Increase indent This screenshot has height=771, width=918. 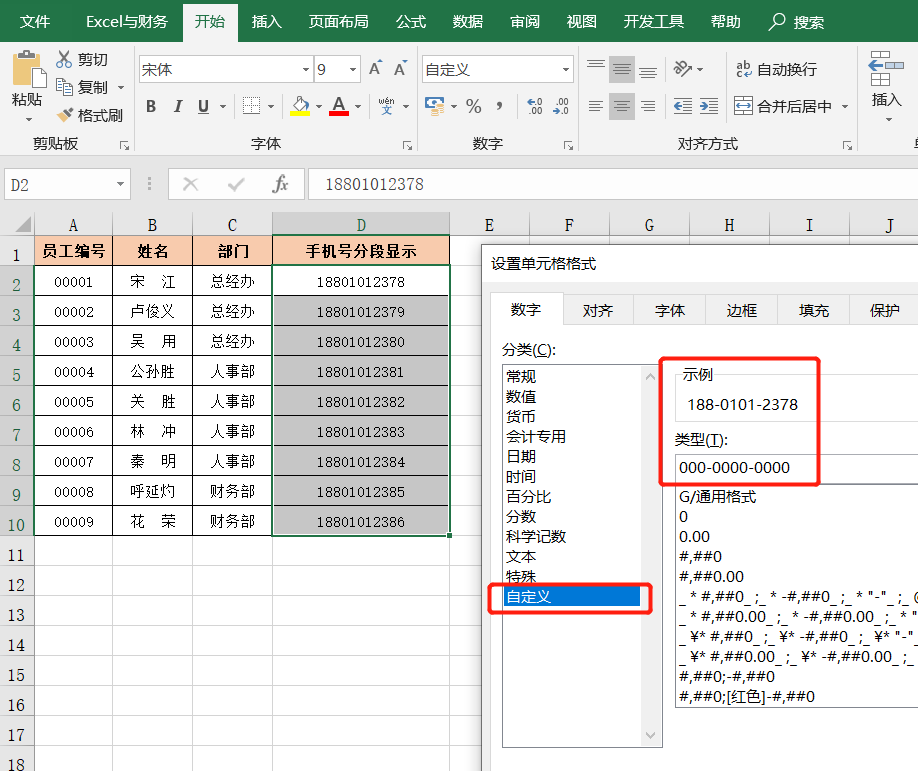(708, 107)
